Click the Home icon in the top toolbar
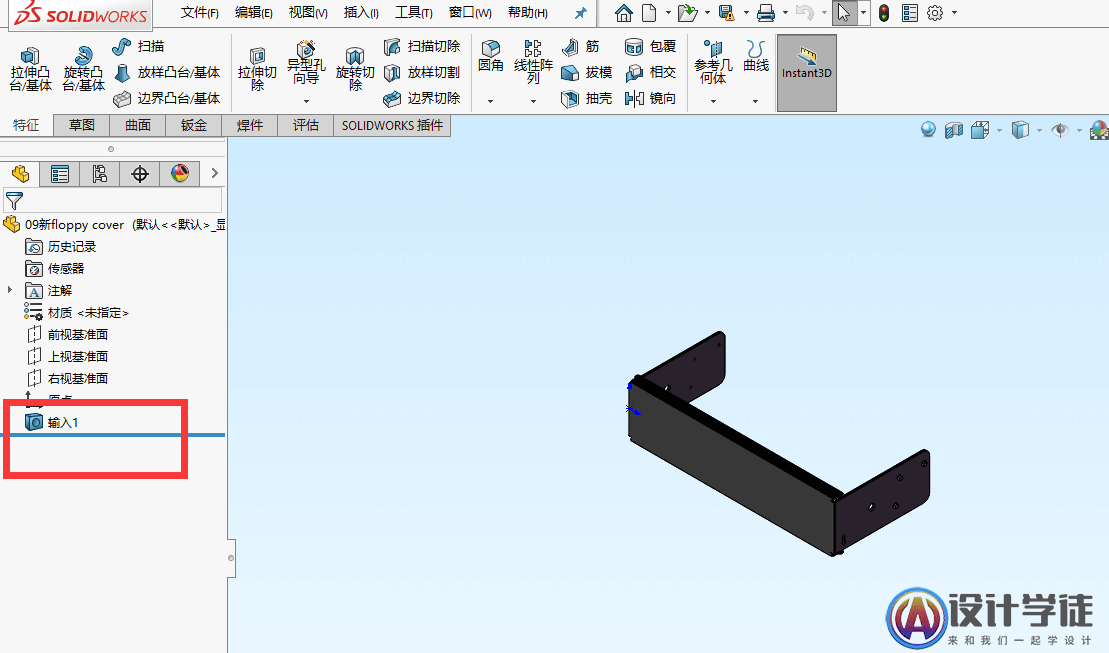1109x653 pixels. [623, 13]
